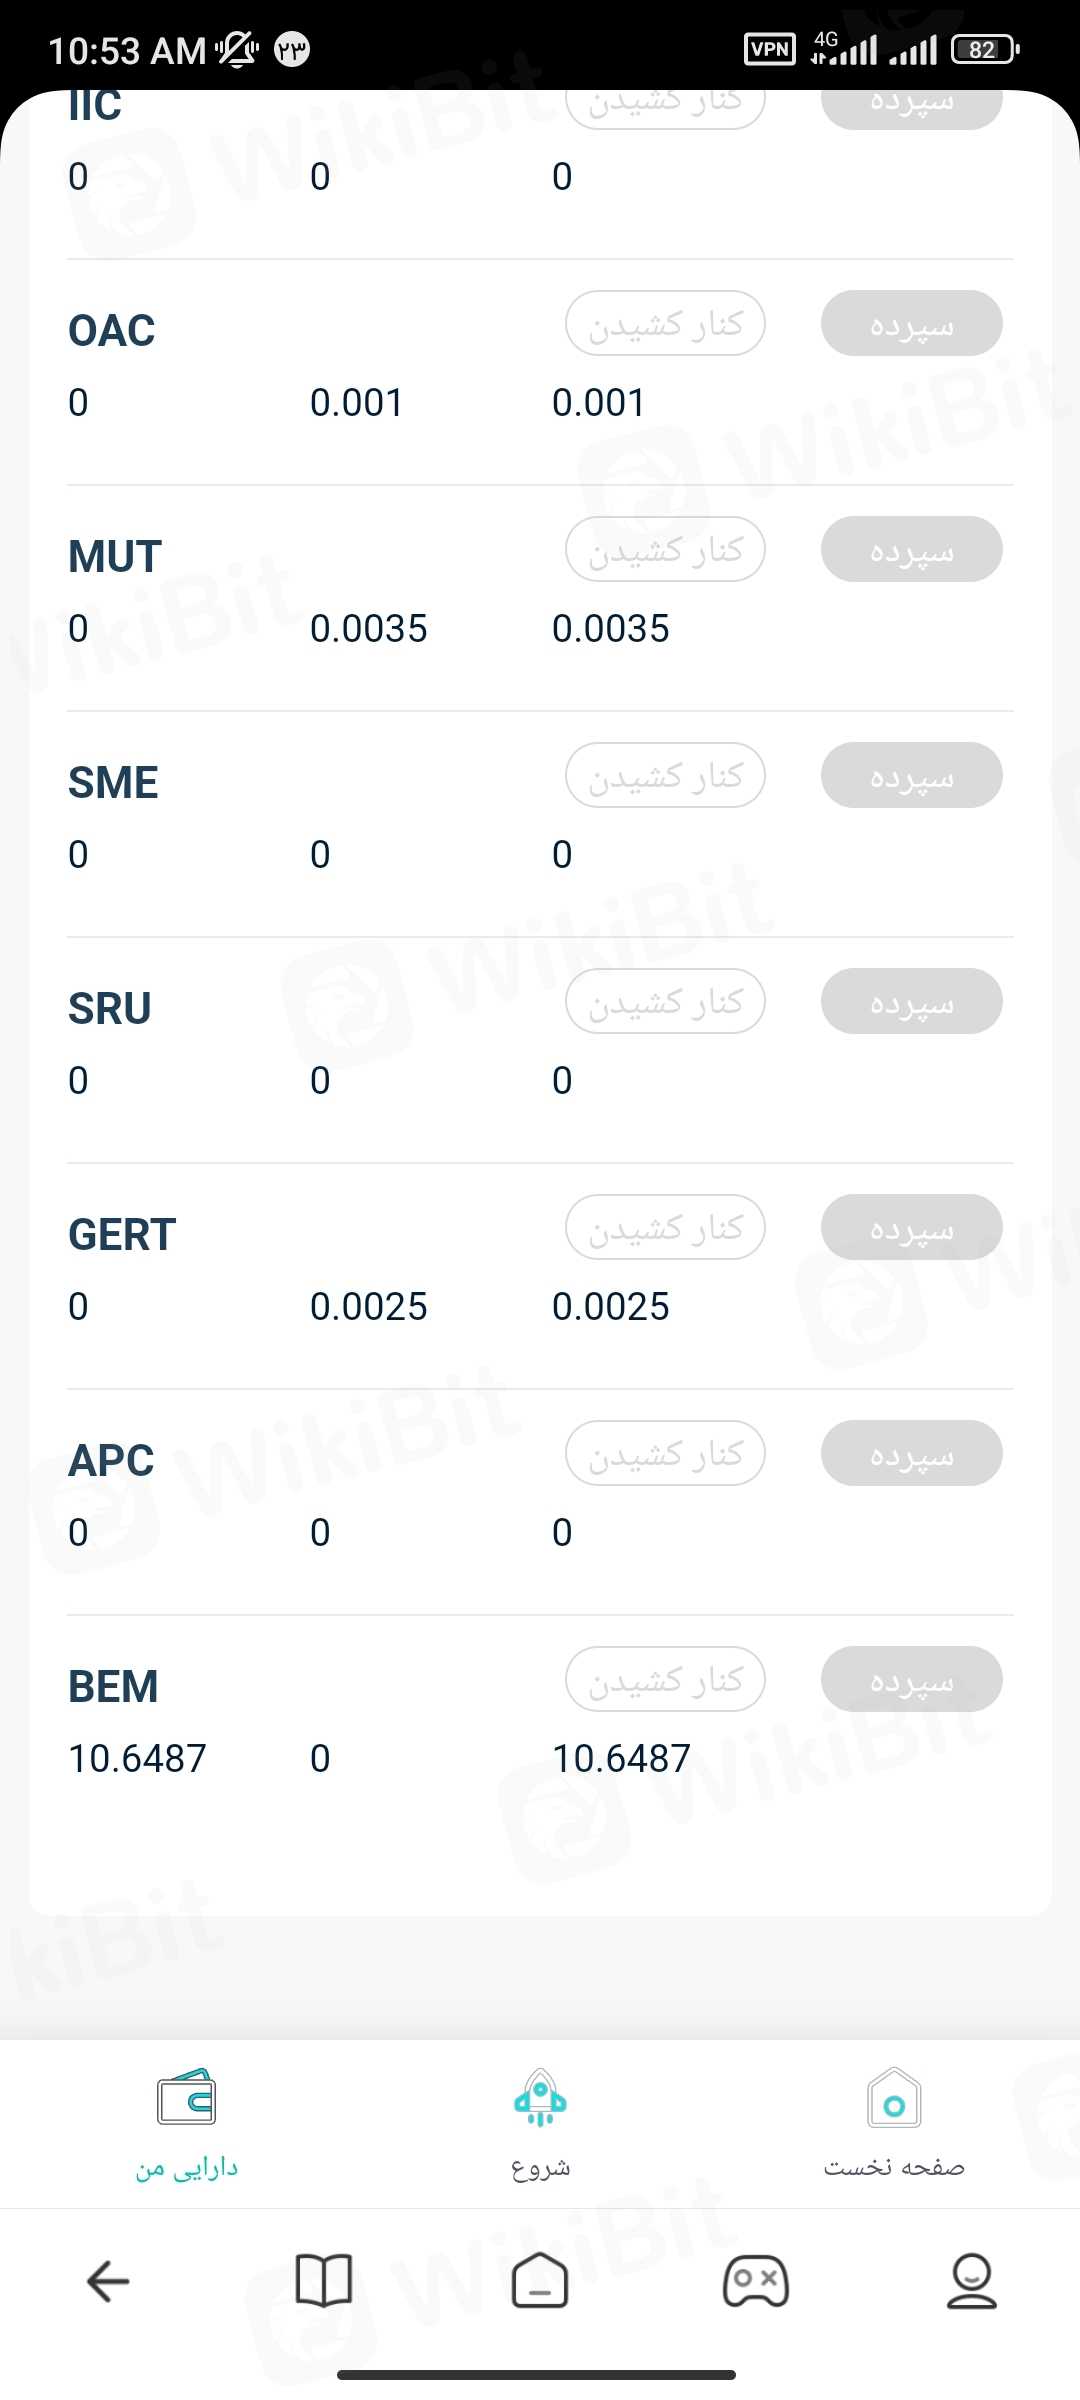Tap the withdraw button for OAC
The image size is (1080, 2400).
pyautogui.click(x=665, y=324)
